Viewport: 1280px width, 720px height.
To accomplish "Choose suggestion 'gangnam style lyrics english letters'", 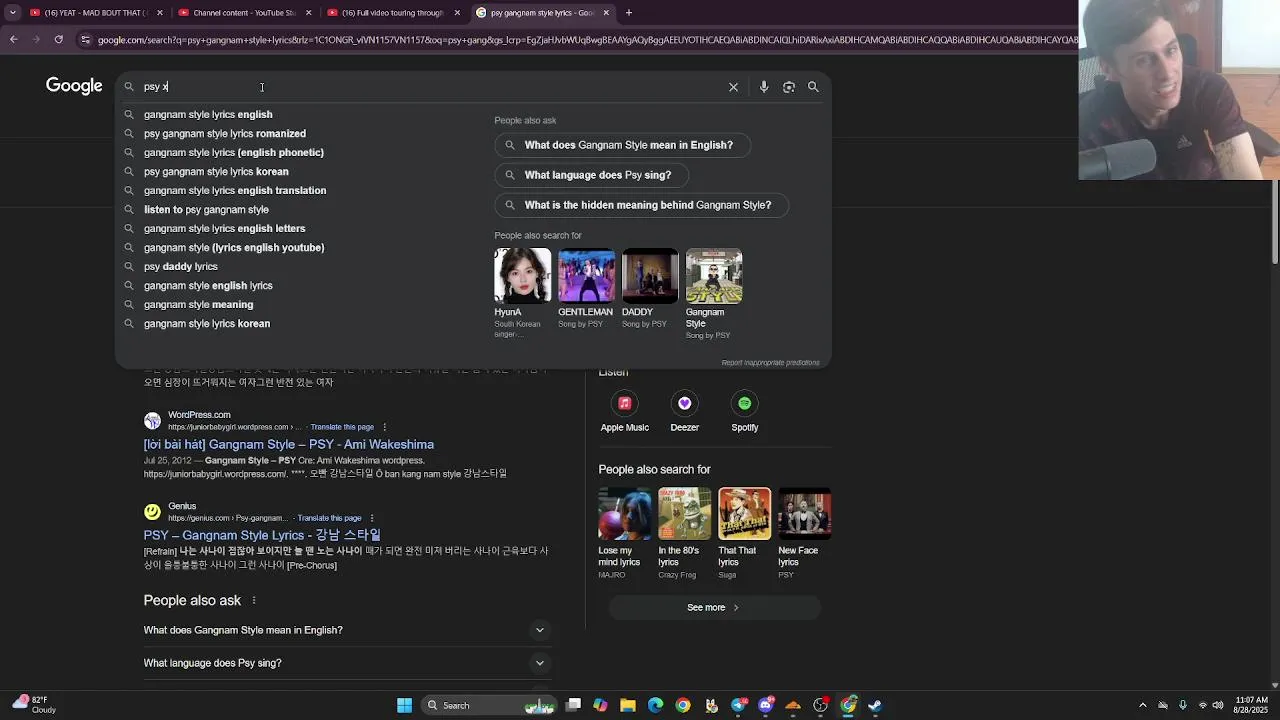I will pyautogui.click(x=224, y=228).
